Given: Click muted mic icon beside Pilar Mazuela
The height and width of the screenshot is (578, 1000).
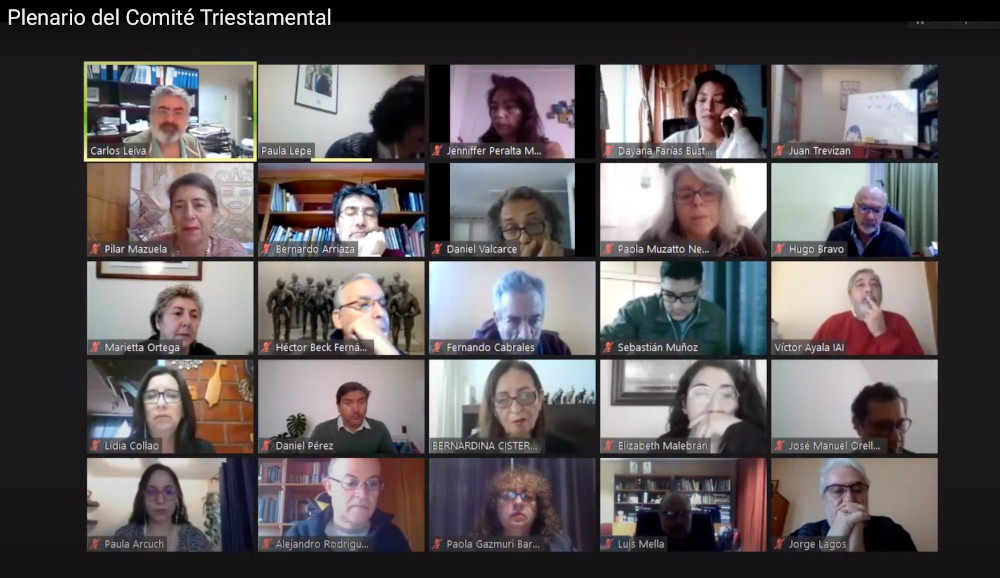Looking at the screenshot, I should click(96, 249).
